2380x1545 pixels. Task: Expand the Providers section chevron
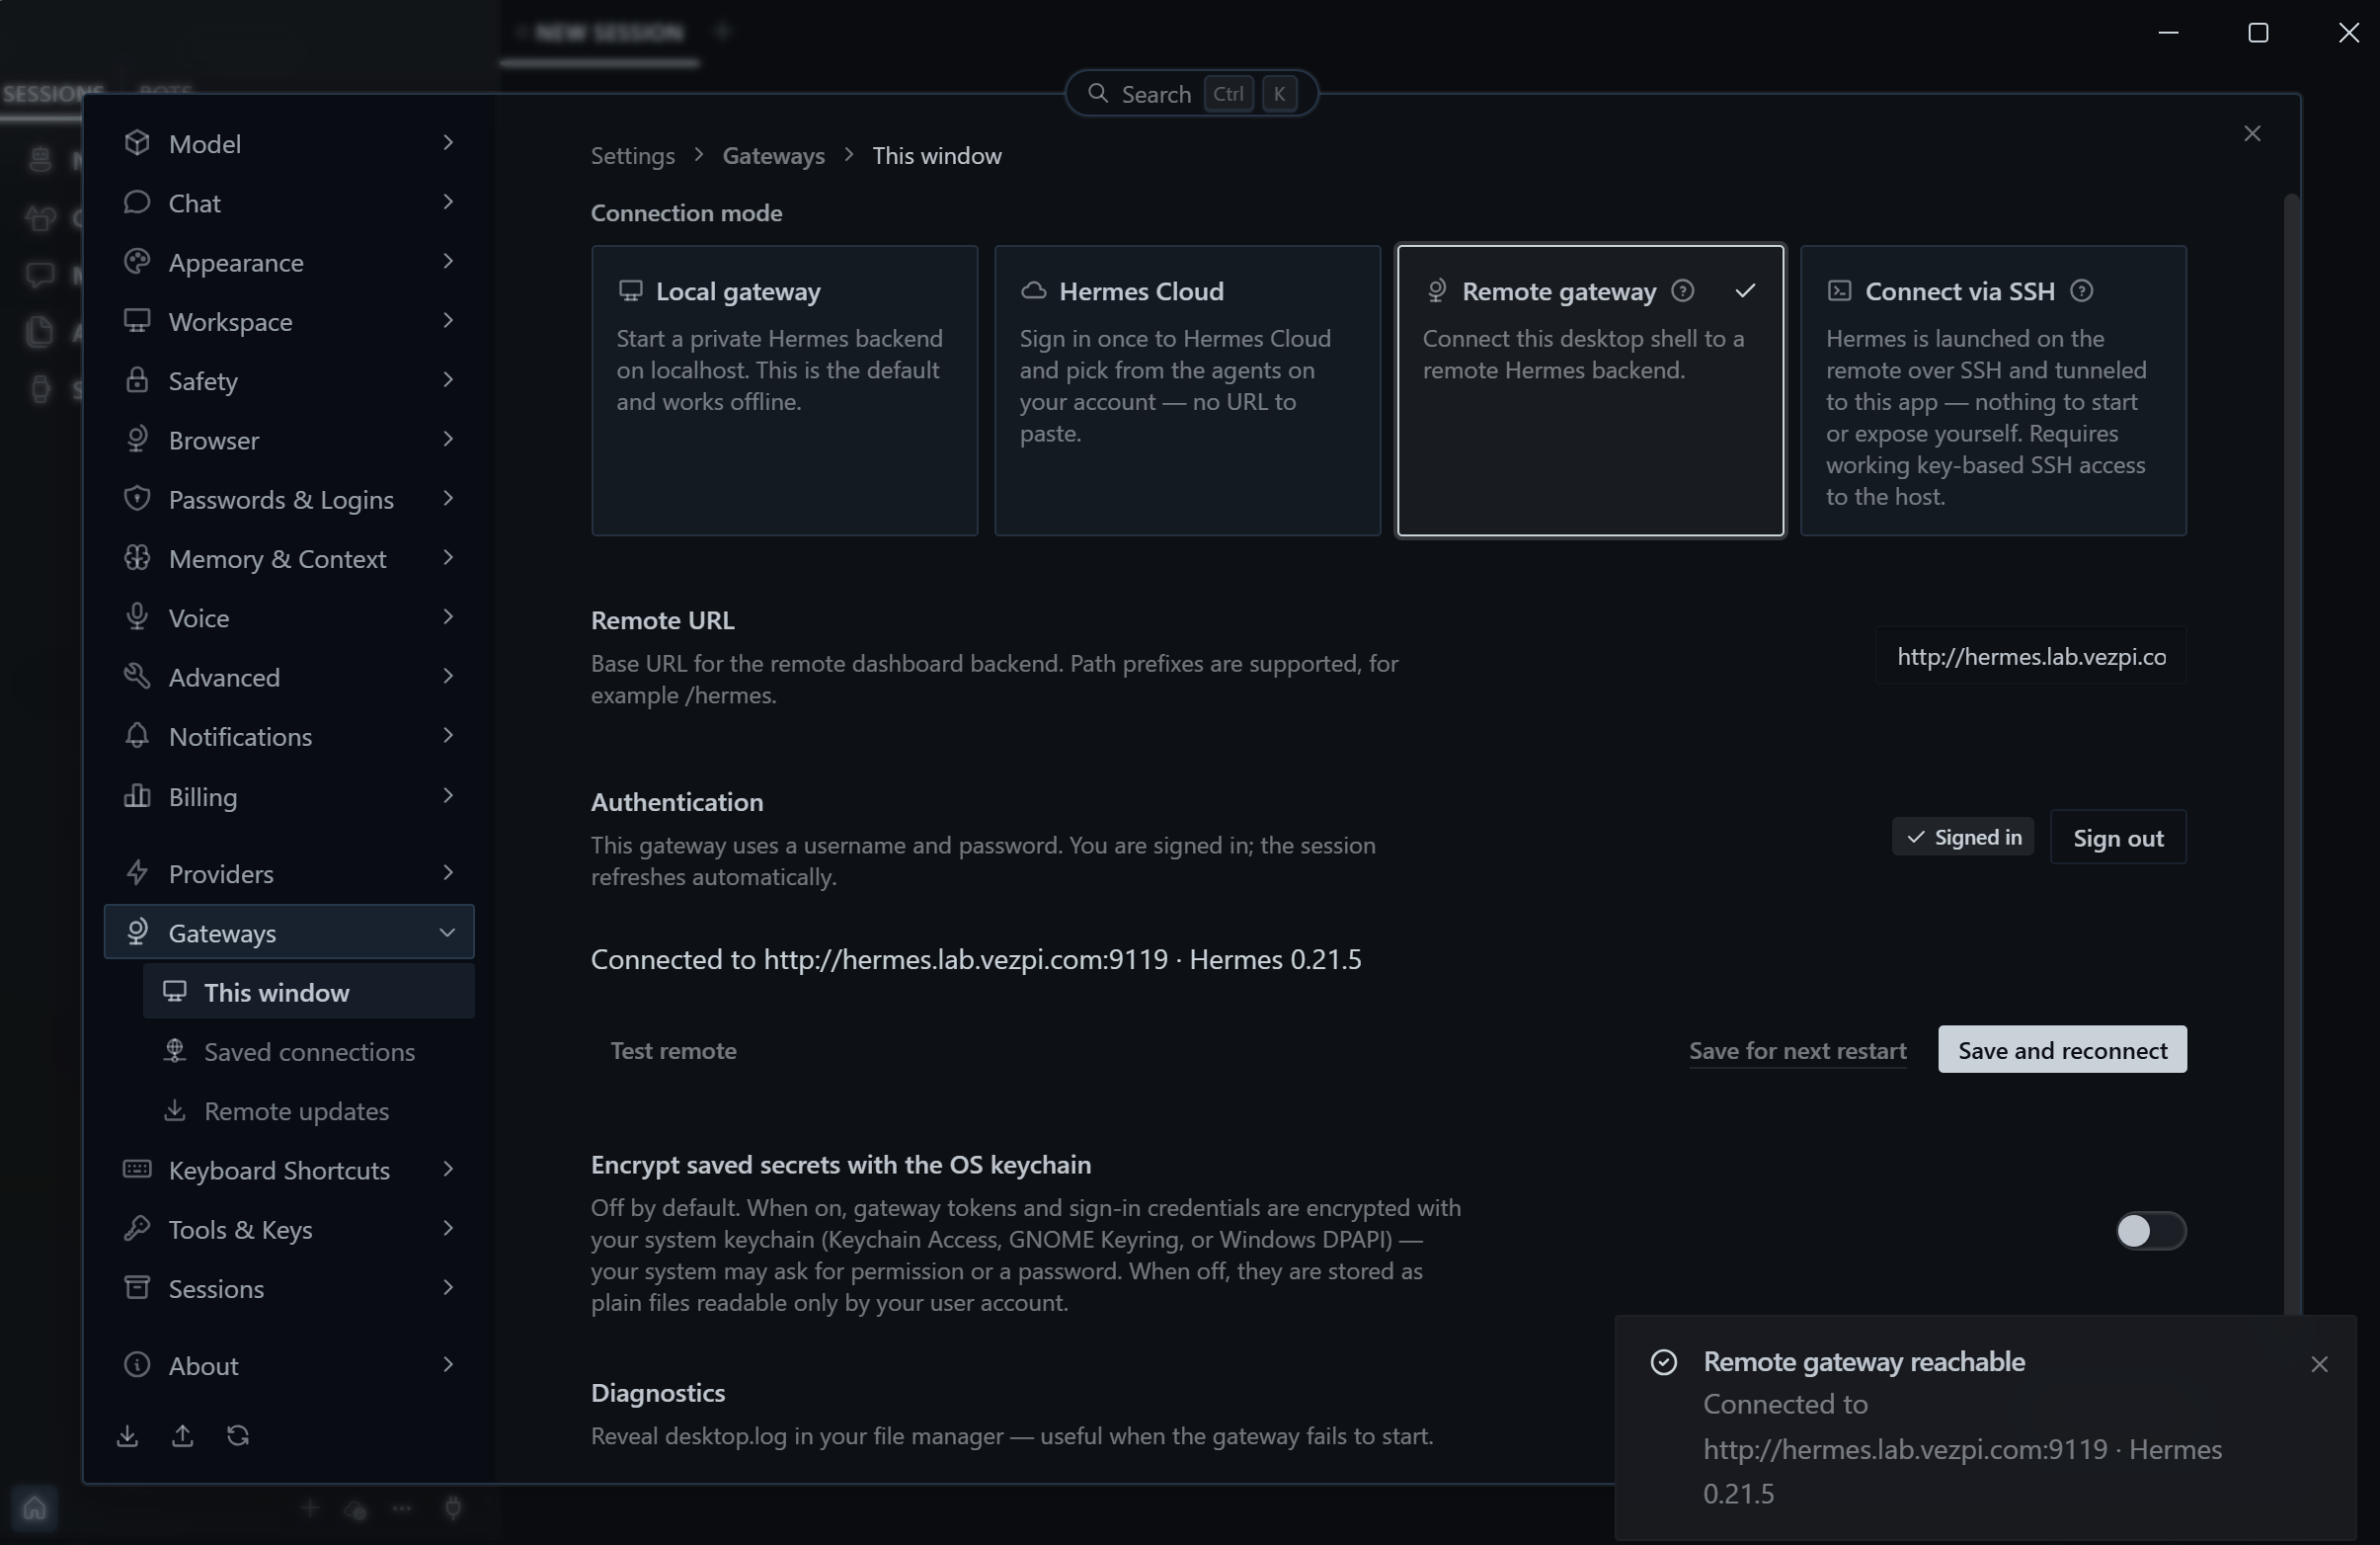click(x=447, y=873)
